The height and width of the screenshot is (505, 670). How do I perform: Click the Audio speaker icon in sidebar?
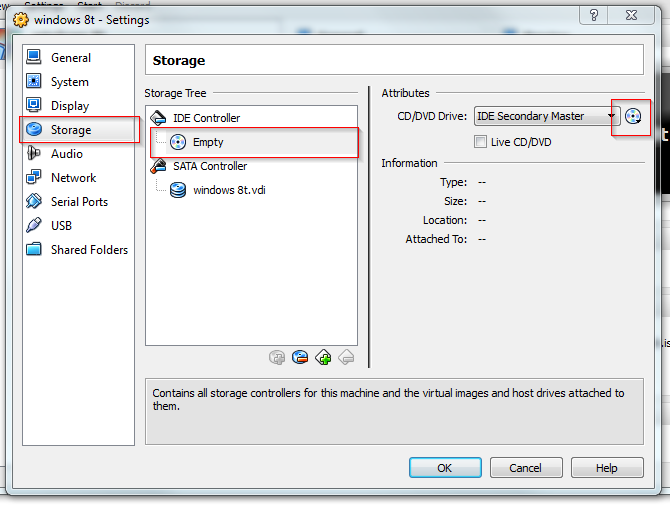coord(34,153)
